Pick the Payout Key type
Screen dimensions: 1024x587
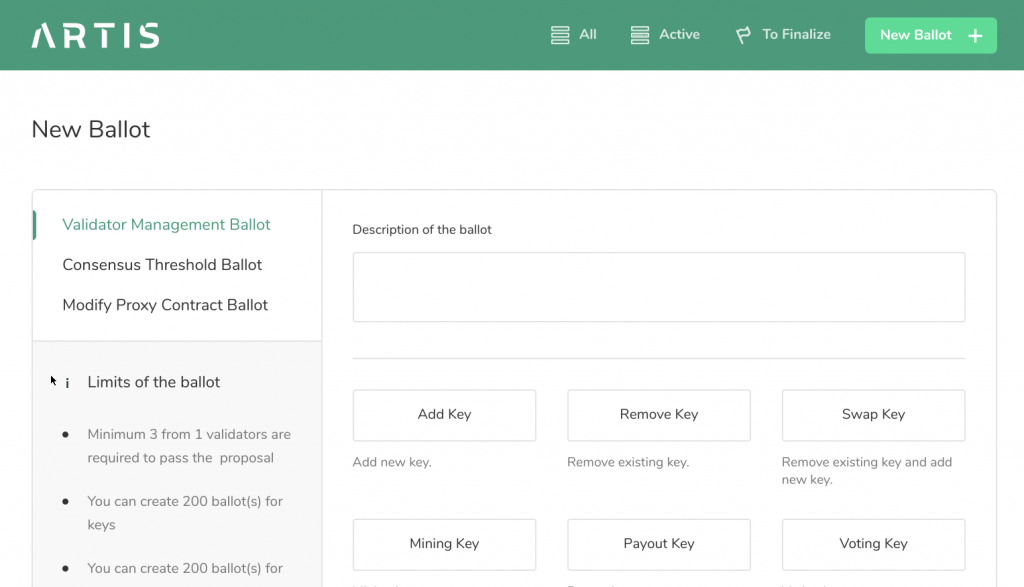[659, 545]
